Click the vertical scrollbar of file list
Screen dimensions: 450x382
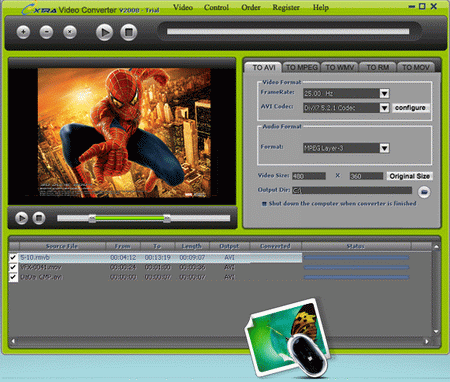(436, 289)
